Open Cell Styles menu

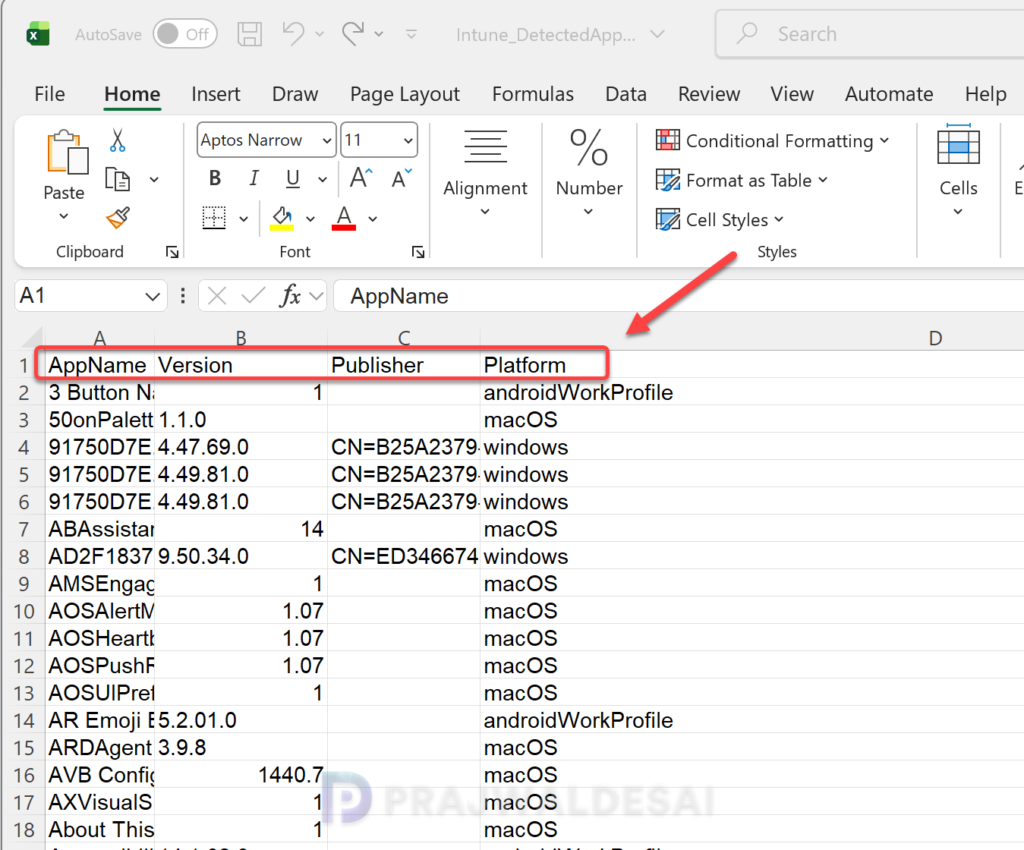point(720,220)
